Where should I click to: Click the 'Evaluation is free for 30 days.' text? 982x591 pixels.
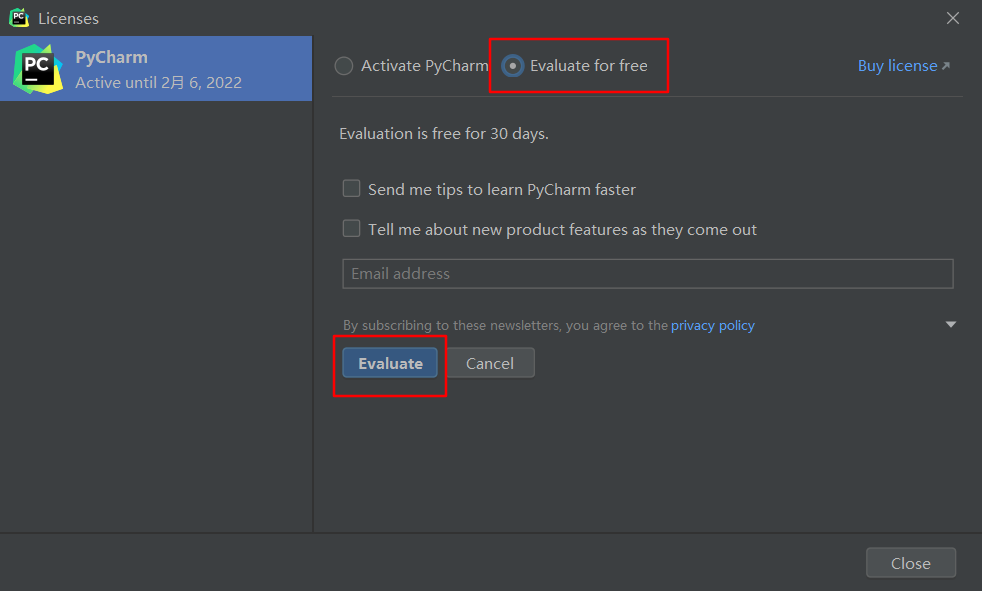coord(443,134)
